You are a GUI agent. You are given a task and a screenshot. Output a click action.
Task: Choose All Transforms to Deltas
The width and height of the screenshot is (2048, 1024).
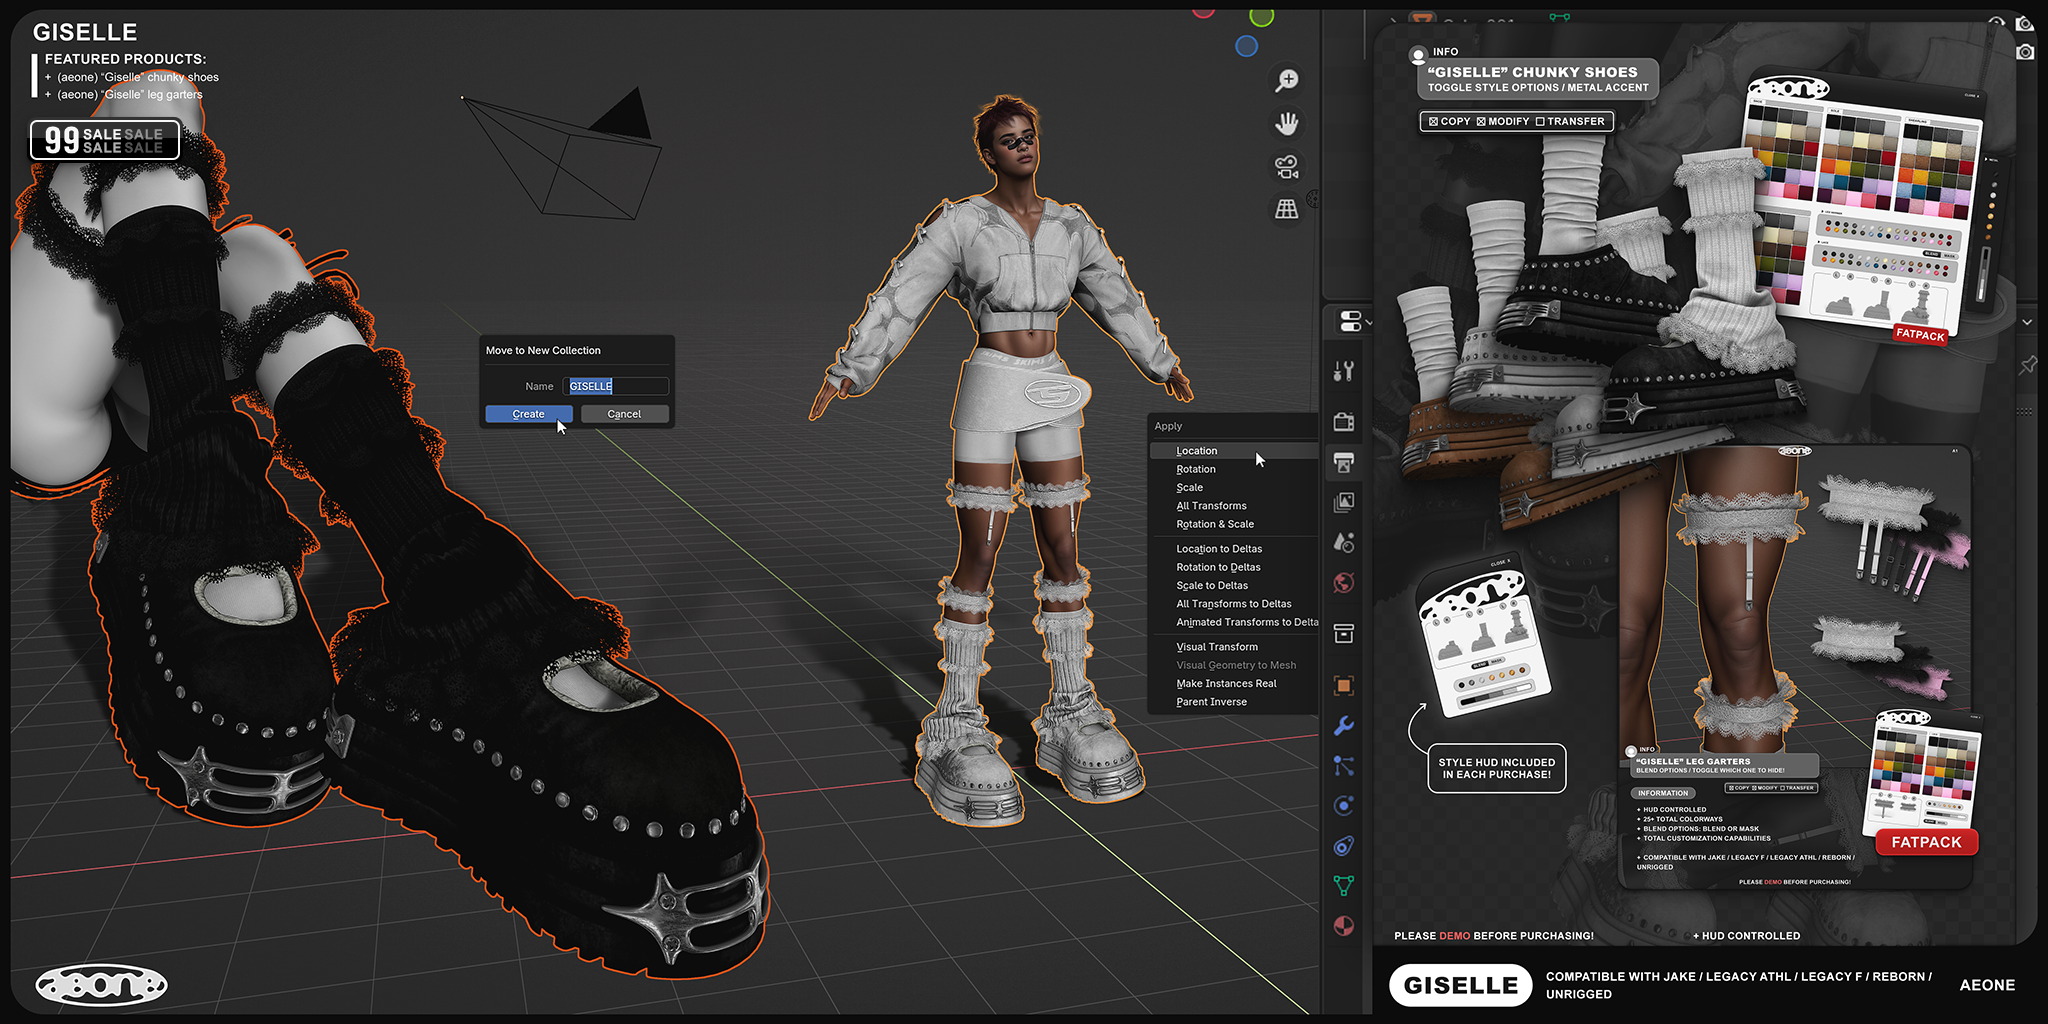tap(1233, 604)
